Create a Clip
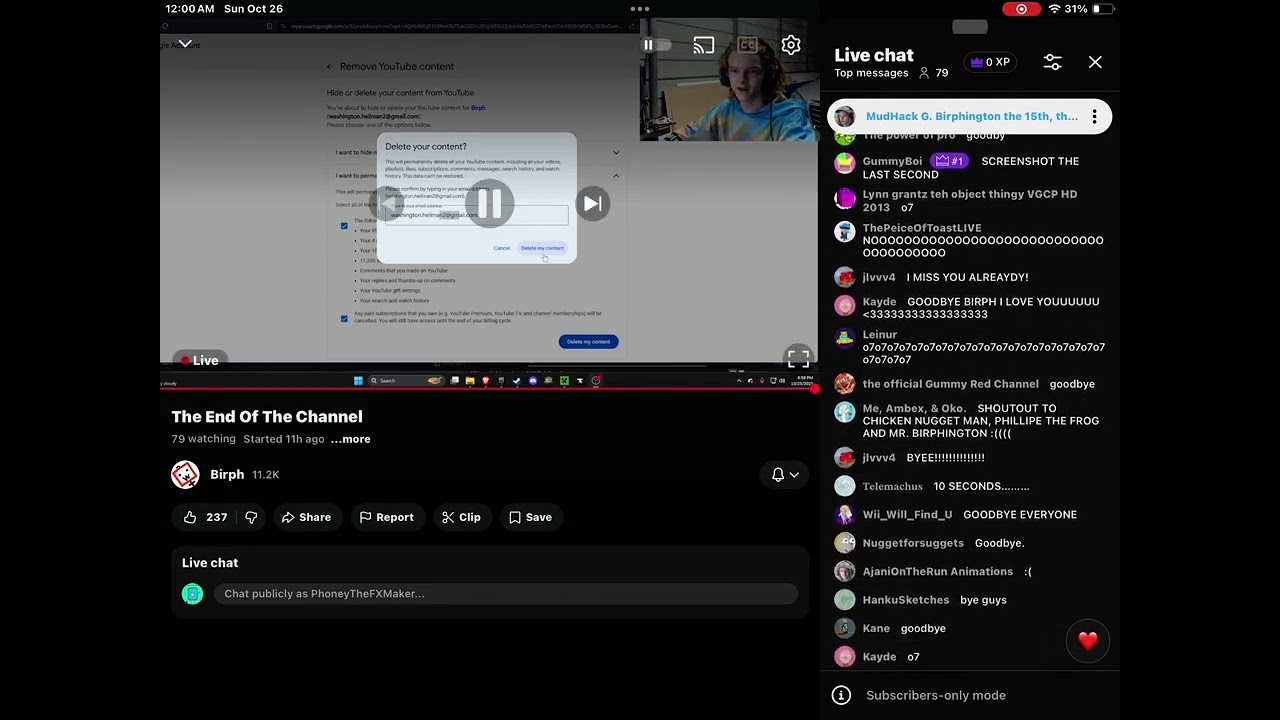The width and height of the screenshot is (1280, 720). (462, 517)
